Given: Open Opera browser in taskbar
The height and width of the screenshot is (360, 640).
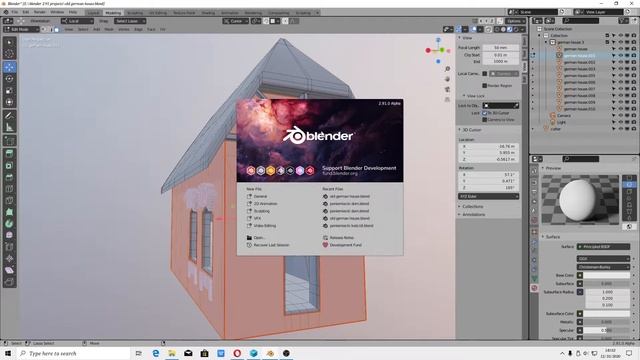Looking at the screenshot, I should click(237, 353).
